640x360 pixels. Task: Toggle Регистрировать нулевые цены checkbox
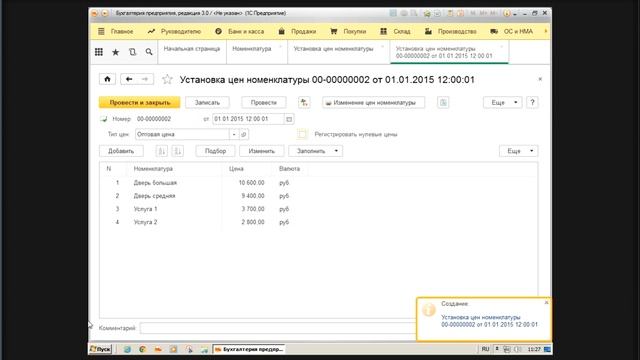(302, 134)
